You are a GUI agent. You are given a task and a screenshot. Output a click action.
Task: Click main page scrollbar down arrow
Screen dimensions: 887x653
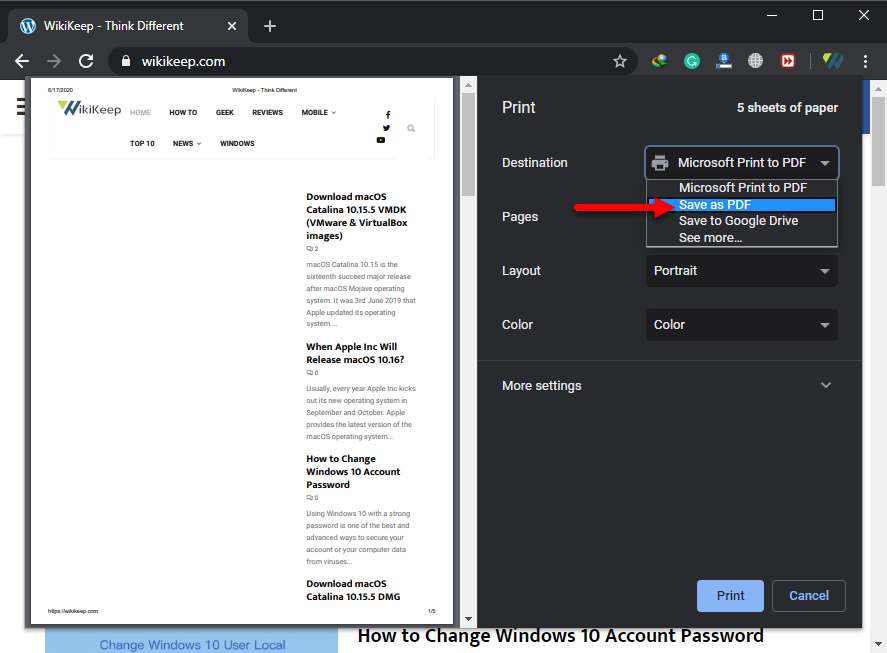pyautogui.click(x=878, y=644)
